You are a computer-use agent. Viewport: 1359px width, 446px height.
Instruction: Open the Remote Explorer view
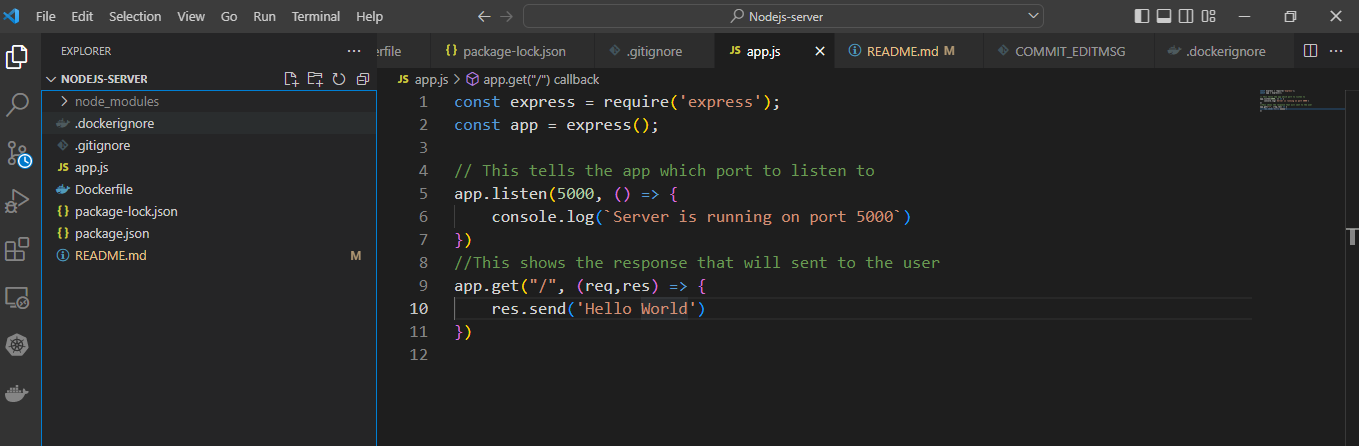[x=18, y=297]
